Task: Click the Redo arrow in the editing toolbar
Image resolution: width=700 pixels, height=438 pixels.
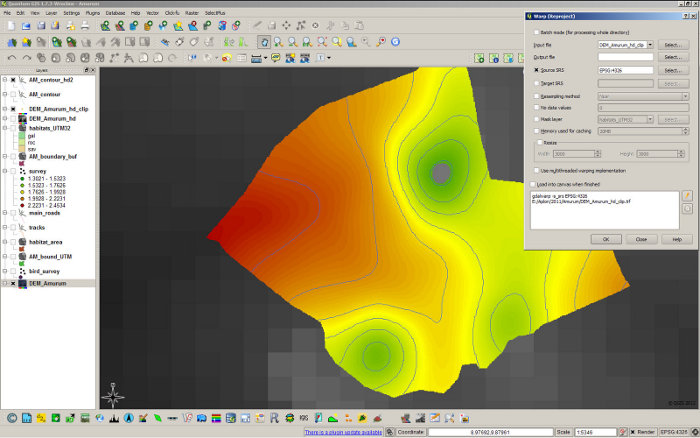Action: (x=26, y=59)
